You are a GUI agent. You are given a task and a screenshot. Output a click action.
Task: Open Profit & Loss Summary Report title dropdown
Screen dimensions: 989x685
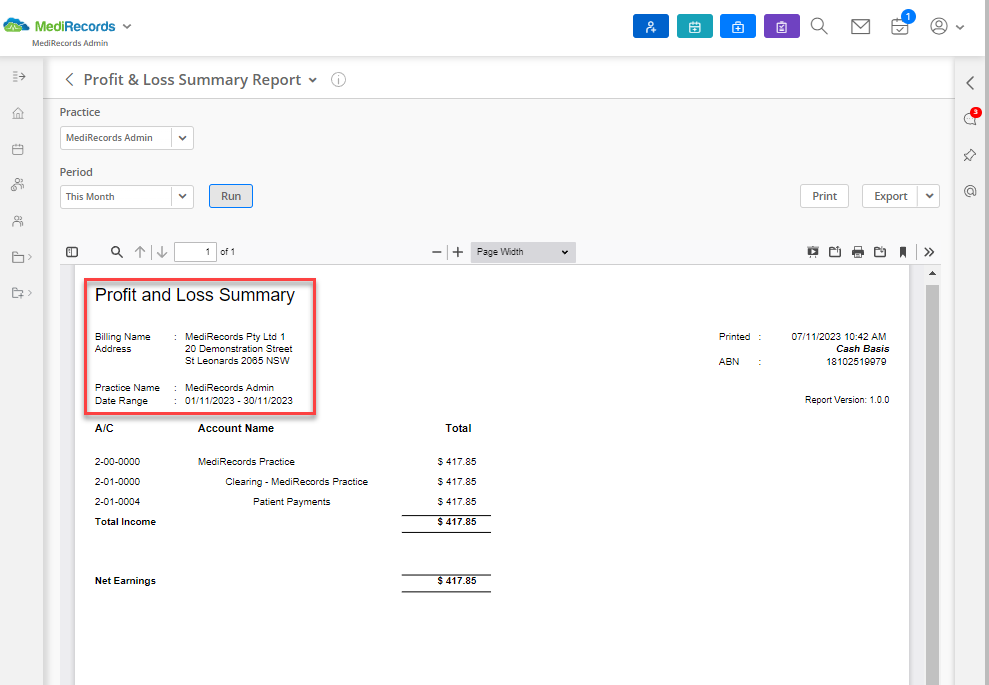(312, 80)
